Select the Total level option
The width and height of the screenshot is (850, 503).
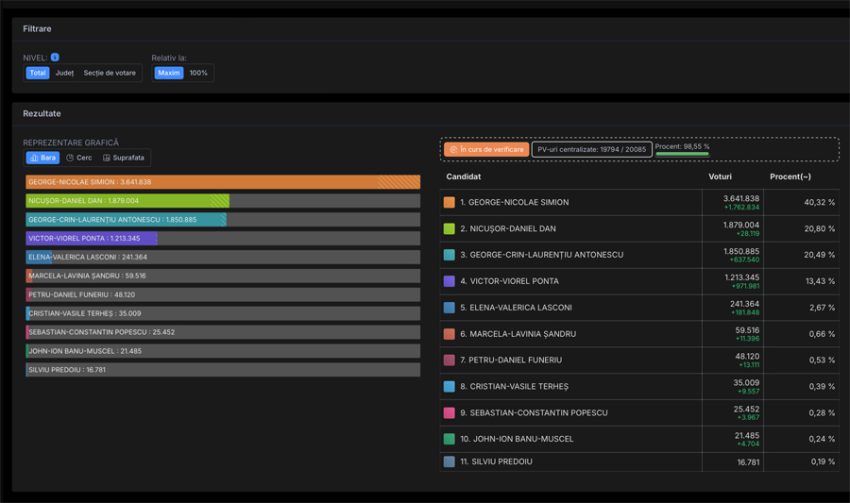[x=37, y=73]
